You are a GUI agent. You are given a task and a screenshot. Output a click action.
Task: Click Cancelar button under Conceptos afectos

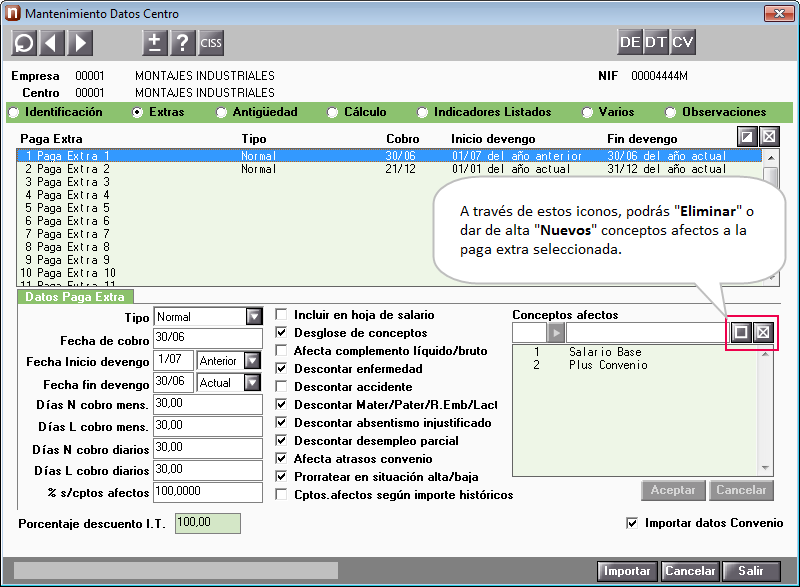741,490
